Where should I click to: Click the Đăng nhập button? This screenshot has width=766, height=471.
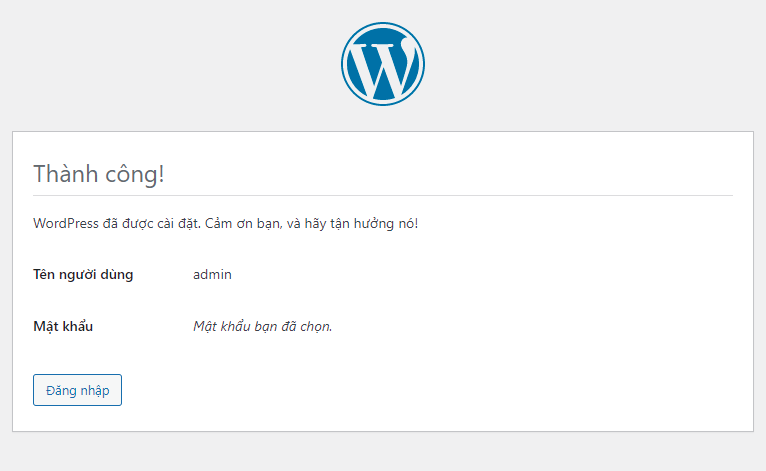tap(77, 390)
